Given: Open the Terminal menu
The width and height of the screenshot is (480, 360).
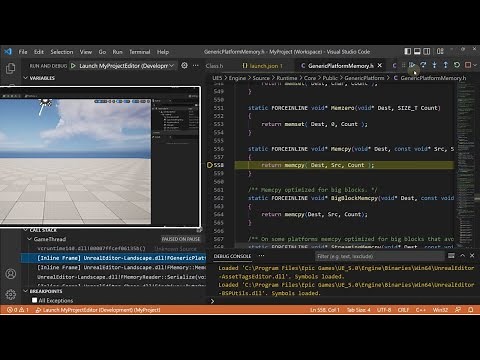Looking at the screenshot, I should tap(140, 52).
